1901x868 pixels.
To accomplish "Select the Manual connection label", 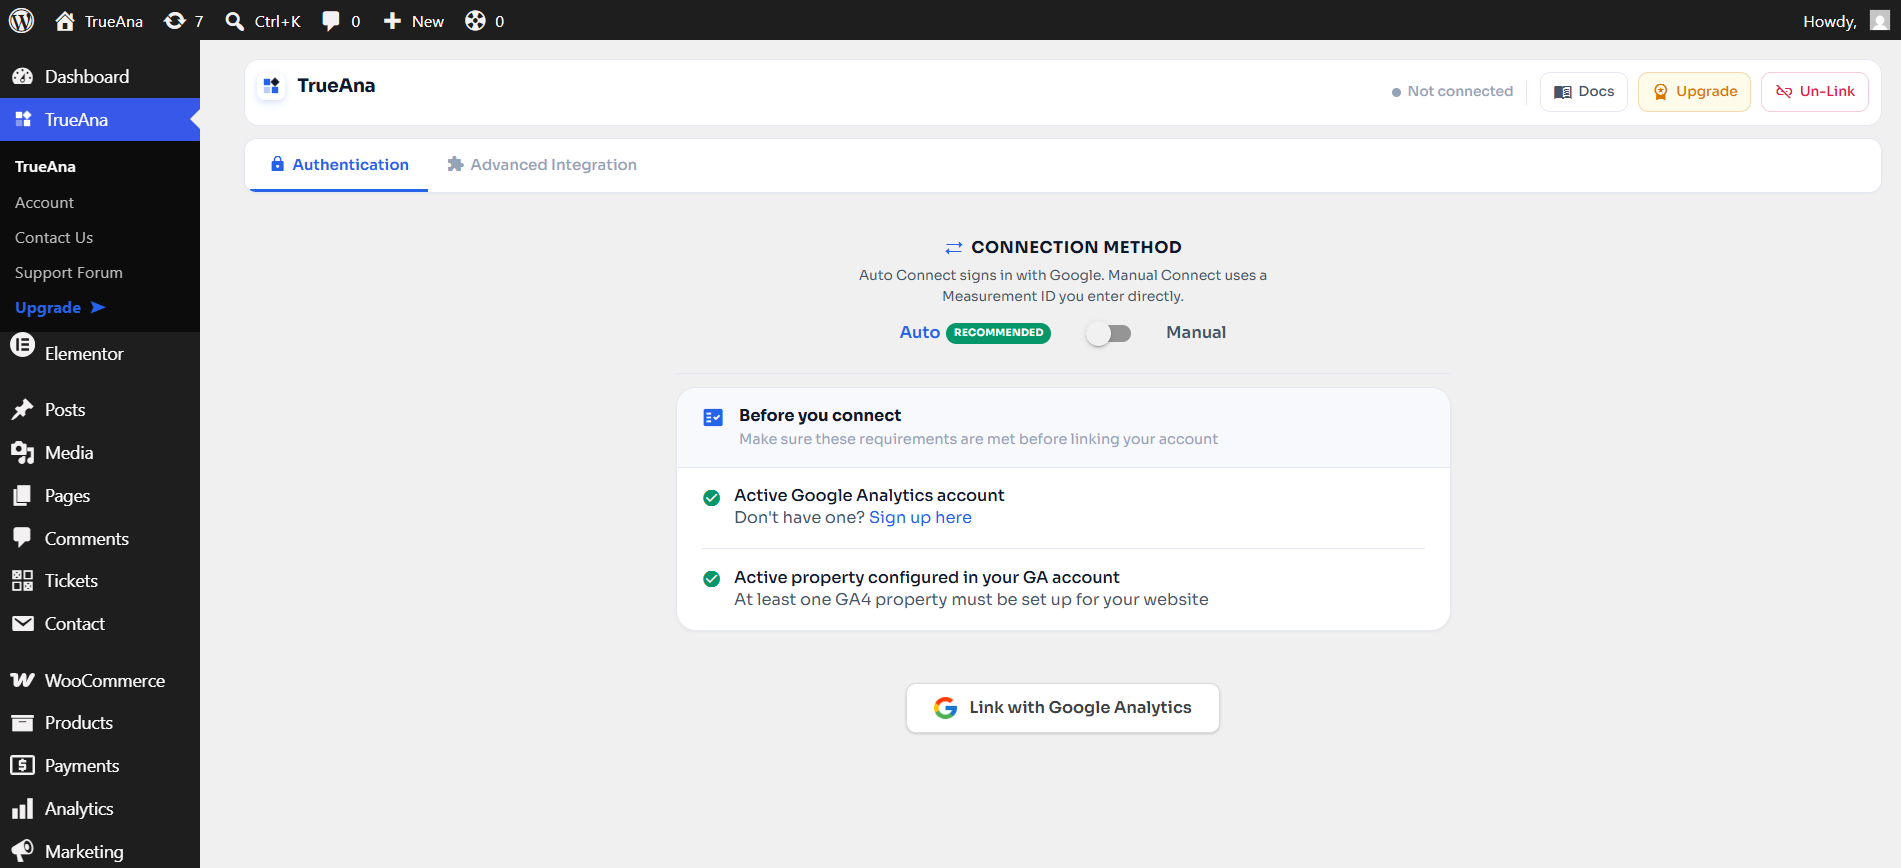I will pos(1196,333).
